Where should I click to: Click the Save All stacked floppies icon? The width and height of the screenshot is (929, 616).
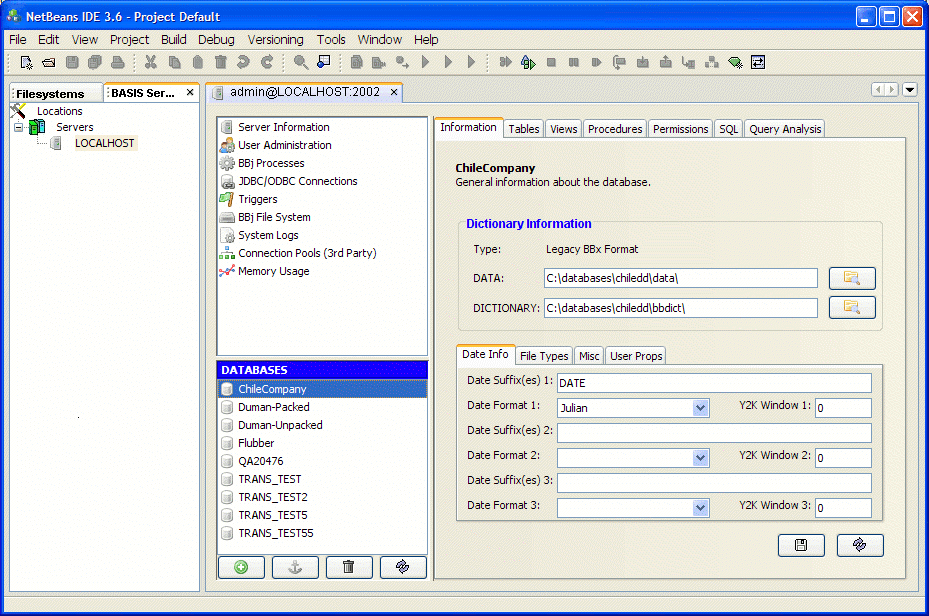95,62
